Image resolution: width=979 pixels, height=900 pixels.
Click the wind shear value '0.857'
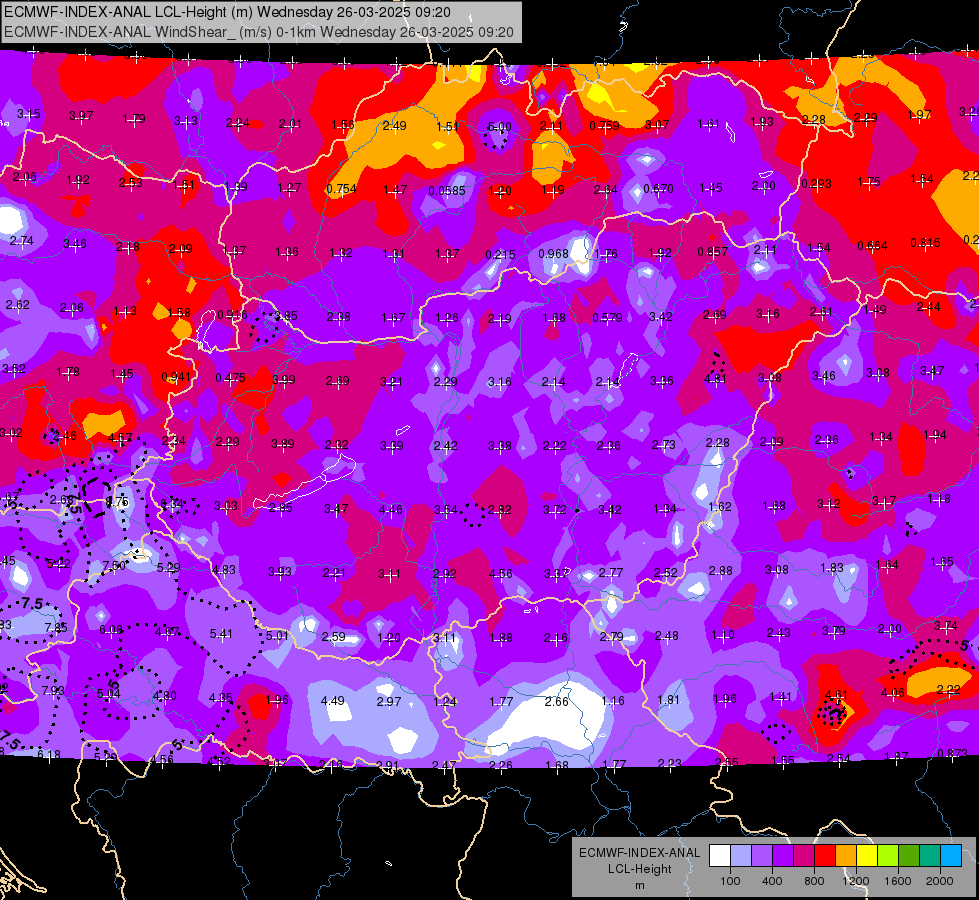[x=712, y=252]
